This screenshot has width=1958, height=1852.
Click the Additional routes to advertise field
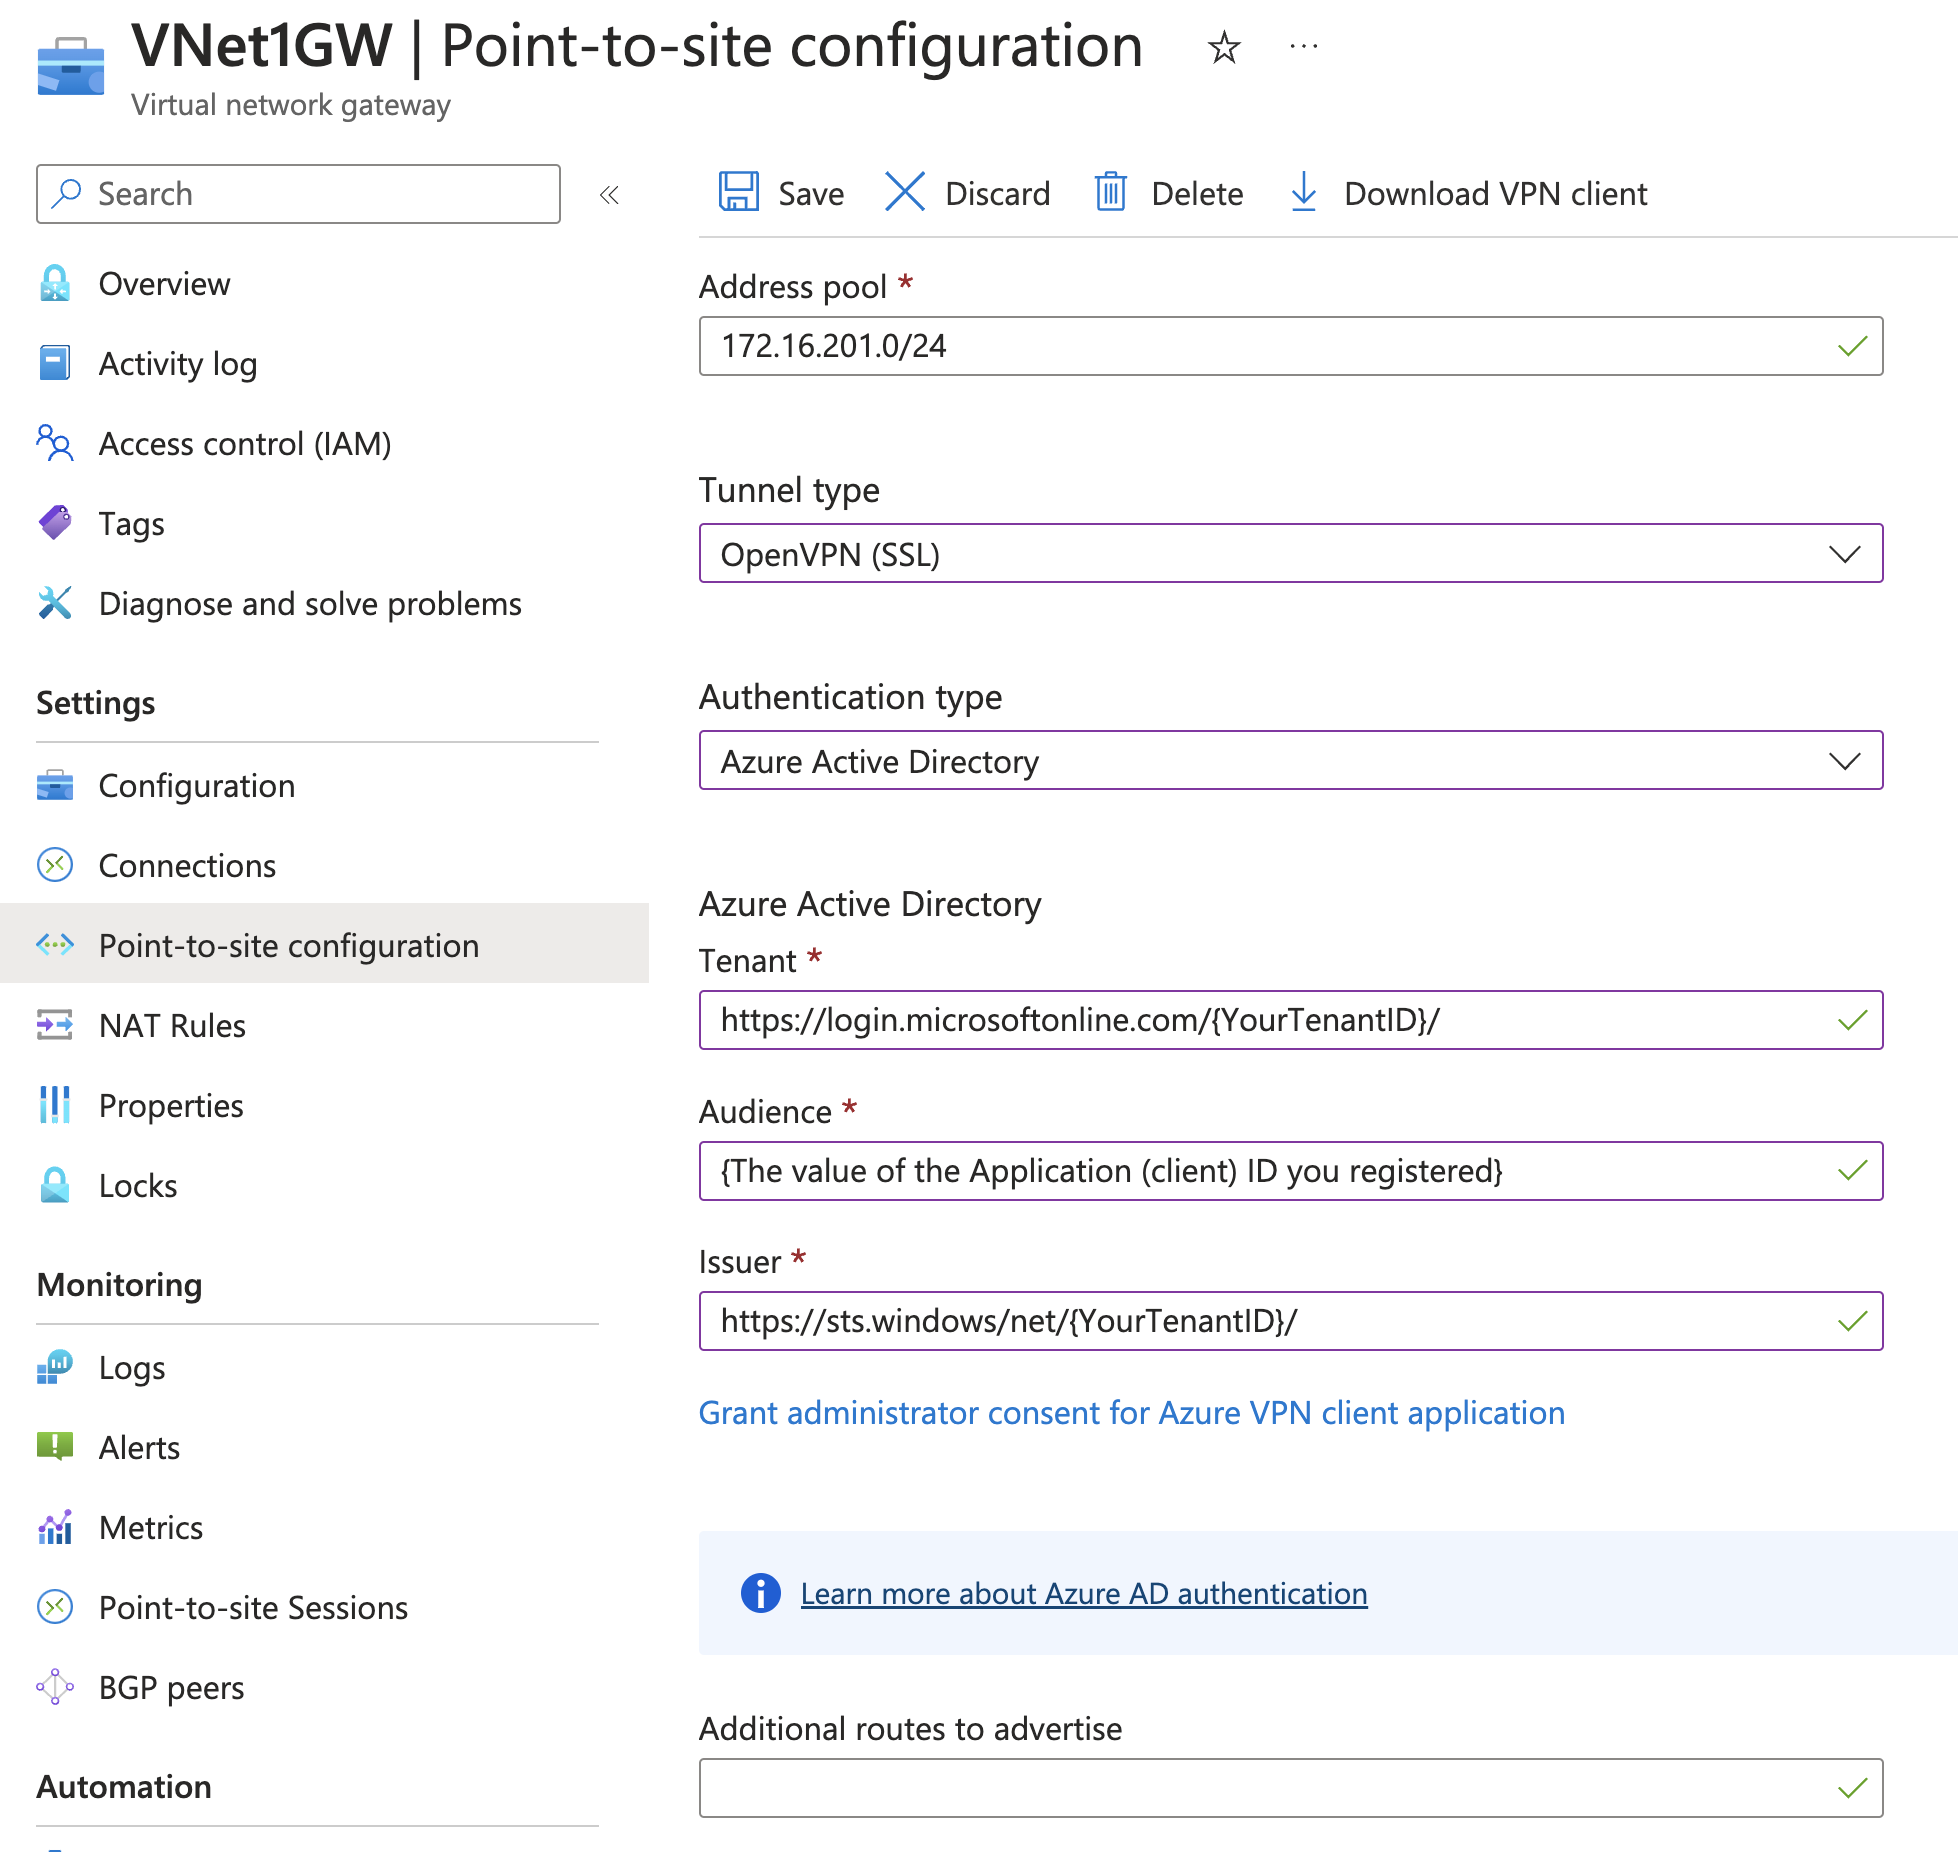(1291, 1788)
